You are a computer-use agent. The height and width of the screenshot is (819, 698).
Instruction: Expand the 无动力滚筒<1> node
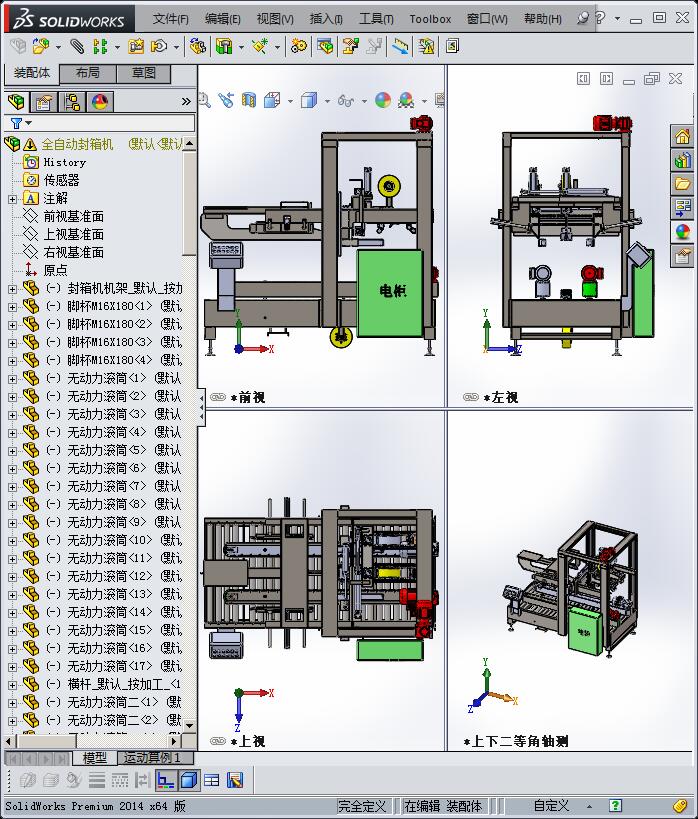(12, 379)
